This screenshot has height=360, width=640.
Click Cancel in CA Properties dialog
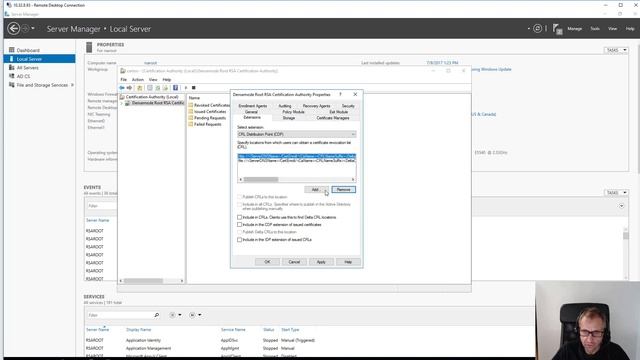294,262
